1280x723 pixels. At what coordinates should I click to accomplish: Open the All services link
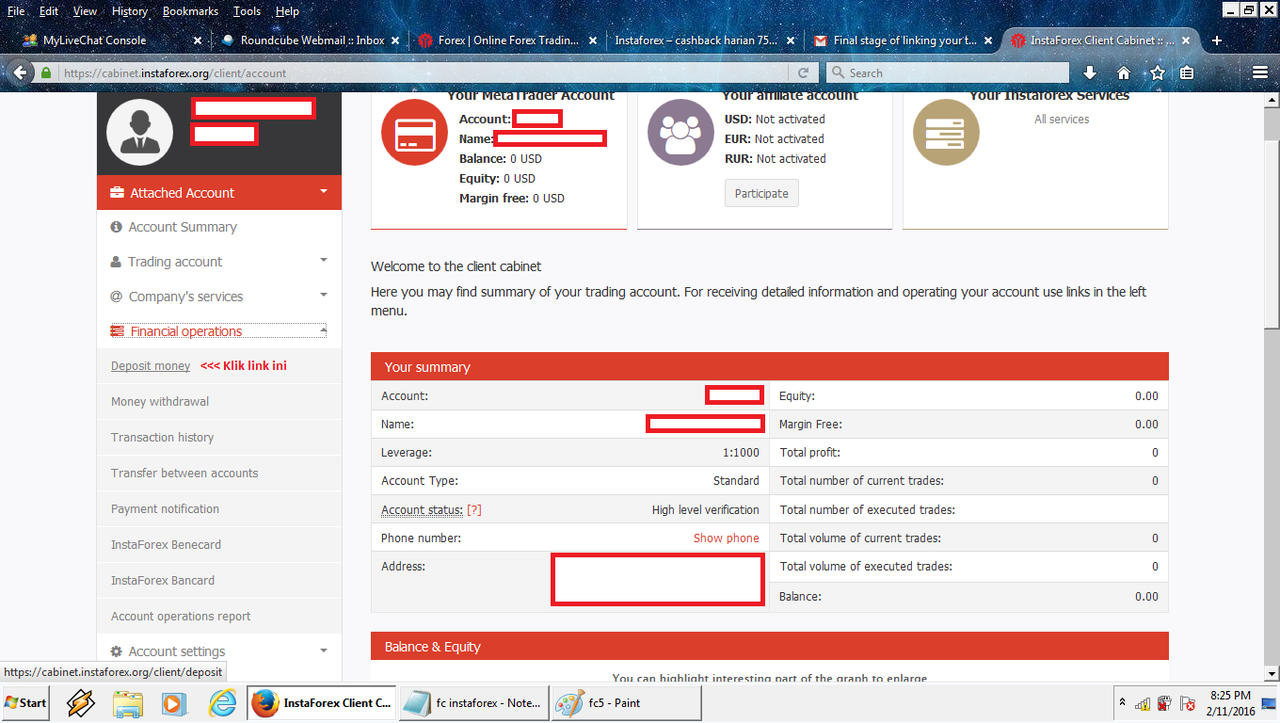click(x=1061, y=119)
